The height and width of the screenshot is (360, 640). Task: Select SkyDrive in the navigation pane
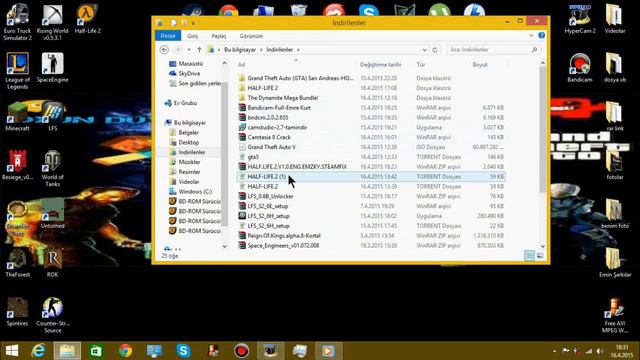click(189, 73)
